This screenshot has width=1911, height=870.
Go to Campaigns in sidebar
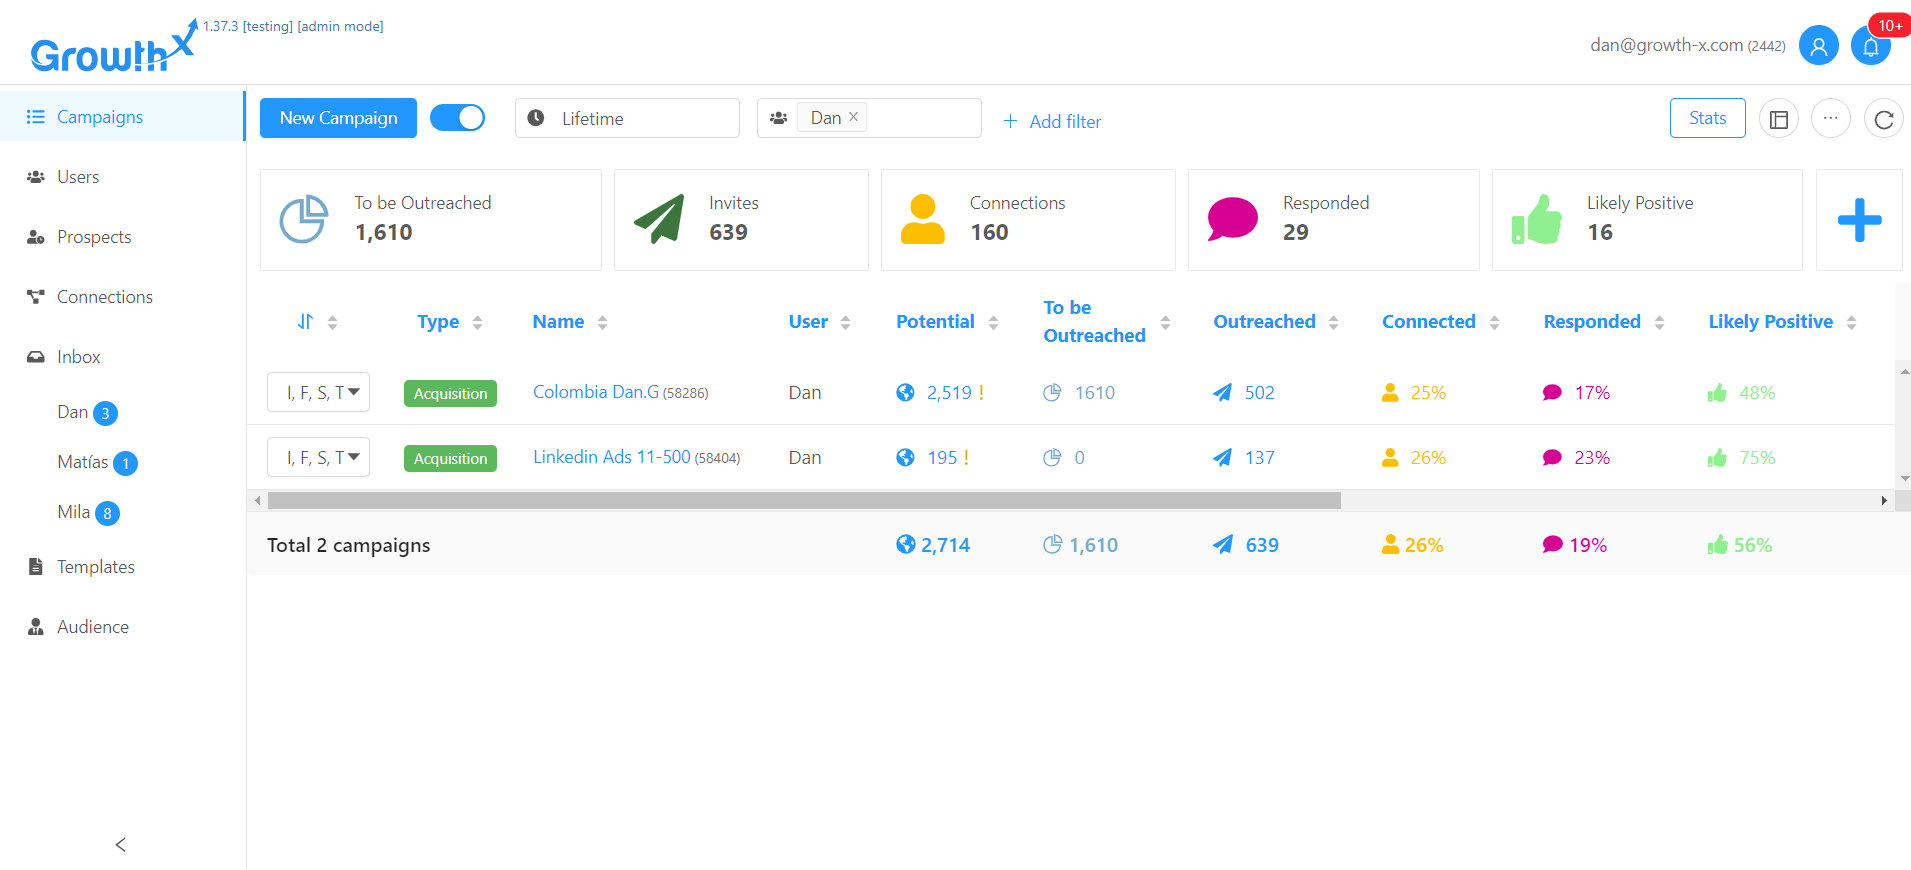pyautogui.click(x=122, y=117)
